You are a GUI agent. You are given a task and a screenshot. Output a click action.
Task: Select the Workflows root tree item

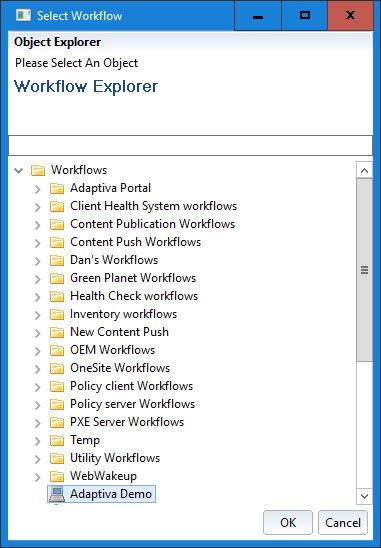(79, 170)
